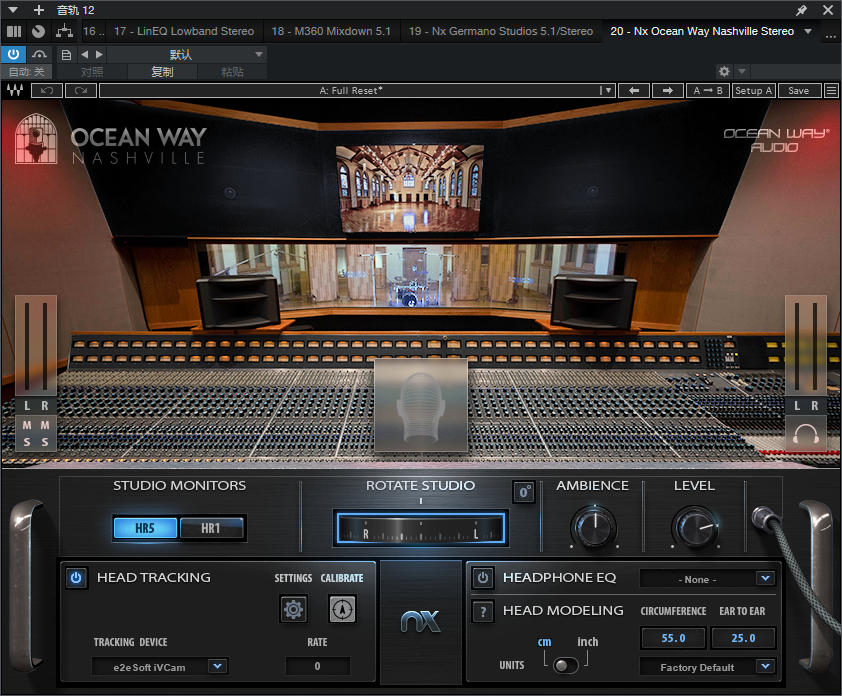The height and width of the screenshot is (696, 842).
Task: Click the 粘贴 paste button
Action: [x=233, y=72]
